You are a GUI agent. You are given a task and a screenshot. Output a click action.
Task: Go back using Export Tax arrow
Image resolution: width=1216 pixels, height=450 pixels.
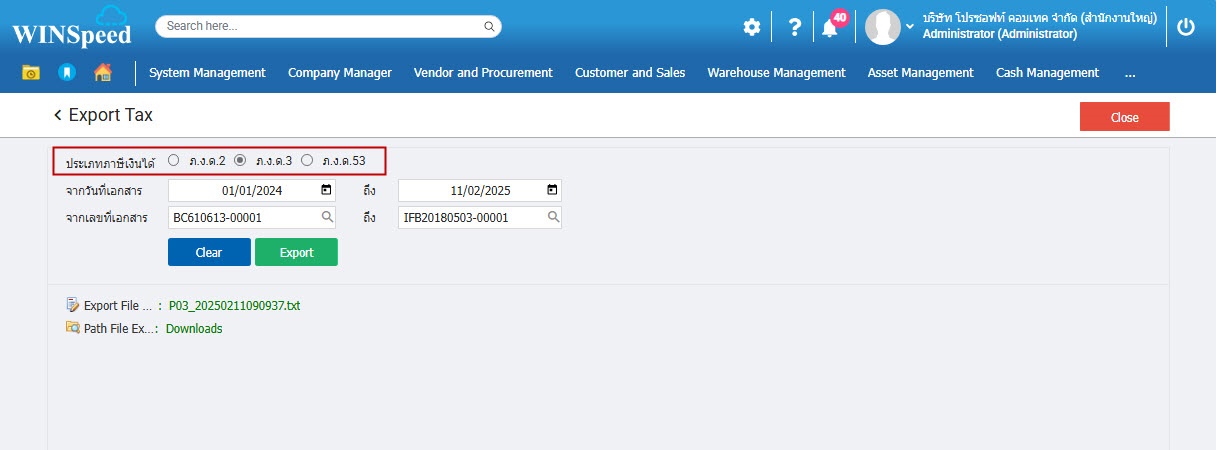(58, 116)
